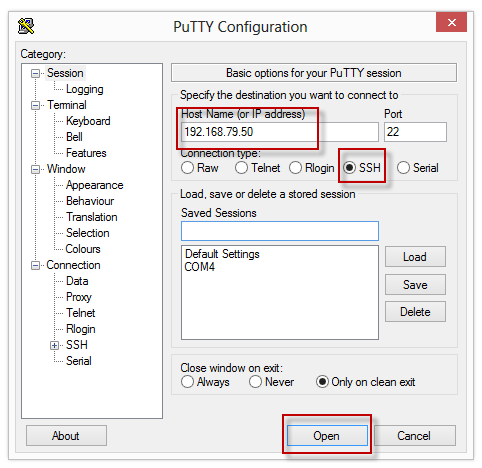Open the Keyboard settings
Viewport: 482px width, 468px height.
tap(88, 121)
